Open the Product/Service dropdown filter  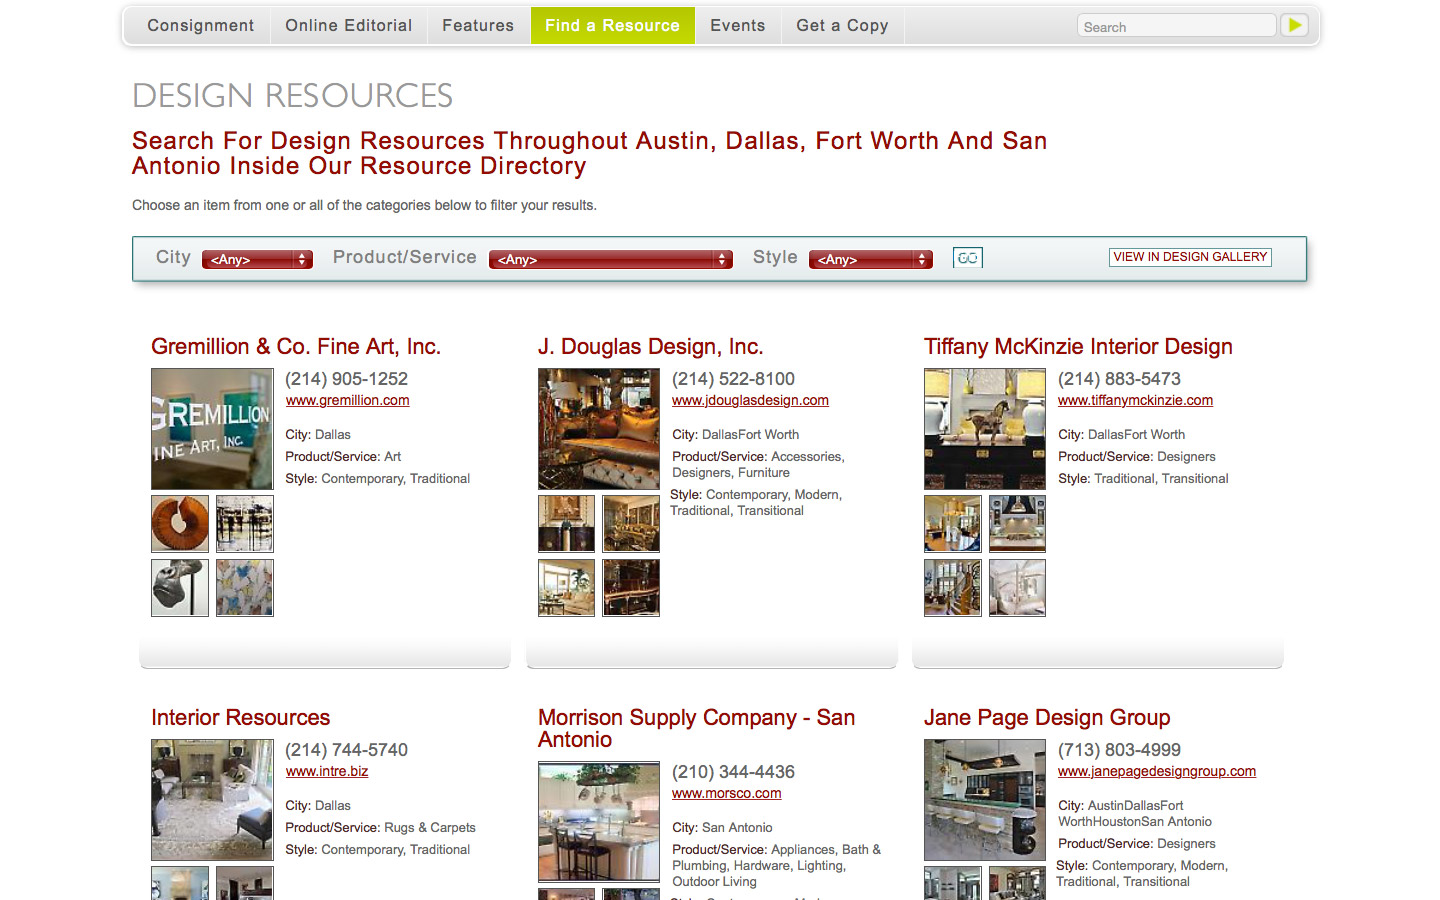point(610,259)
